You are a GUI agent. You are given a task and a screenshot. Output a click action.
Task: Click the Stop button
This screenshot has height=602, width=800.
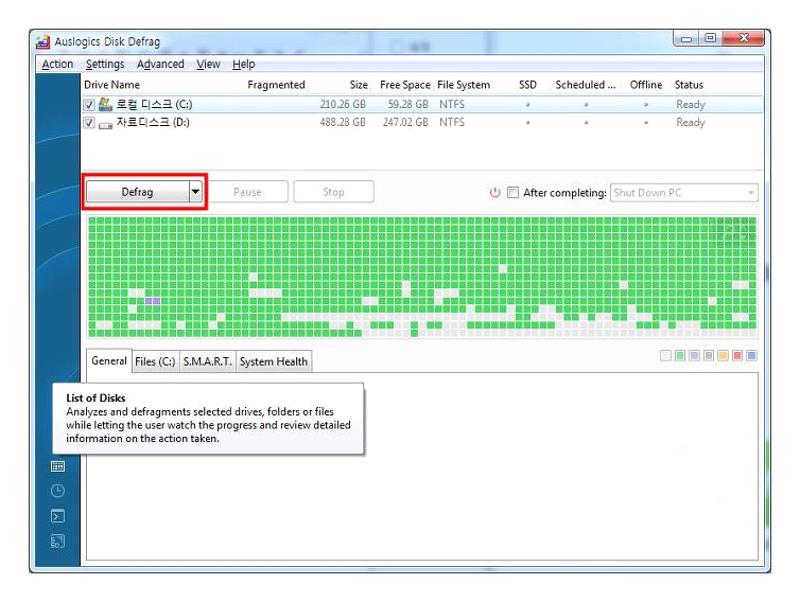point(334,192)
